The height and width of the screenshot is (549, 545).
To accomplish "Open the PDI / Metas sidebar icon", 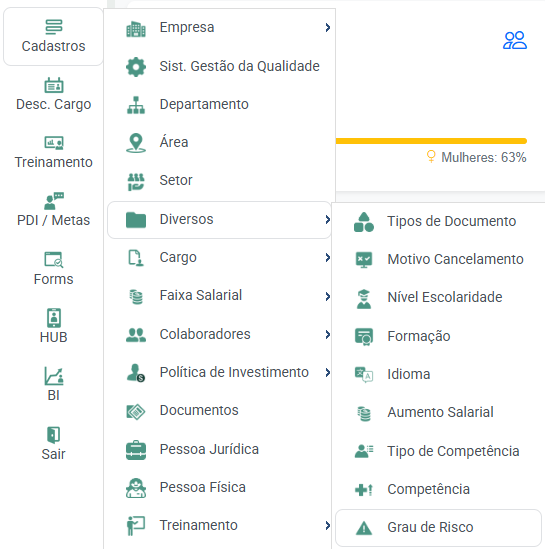I will pos(54,201).
